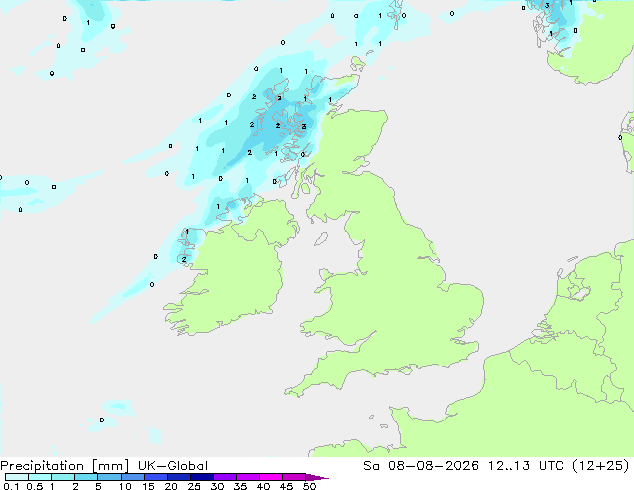Click the 1–2 mm legend color swatch
Image resolution: width=634 pixels, height=490 pixels.
click(63, 477)
